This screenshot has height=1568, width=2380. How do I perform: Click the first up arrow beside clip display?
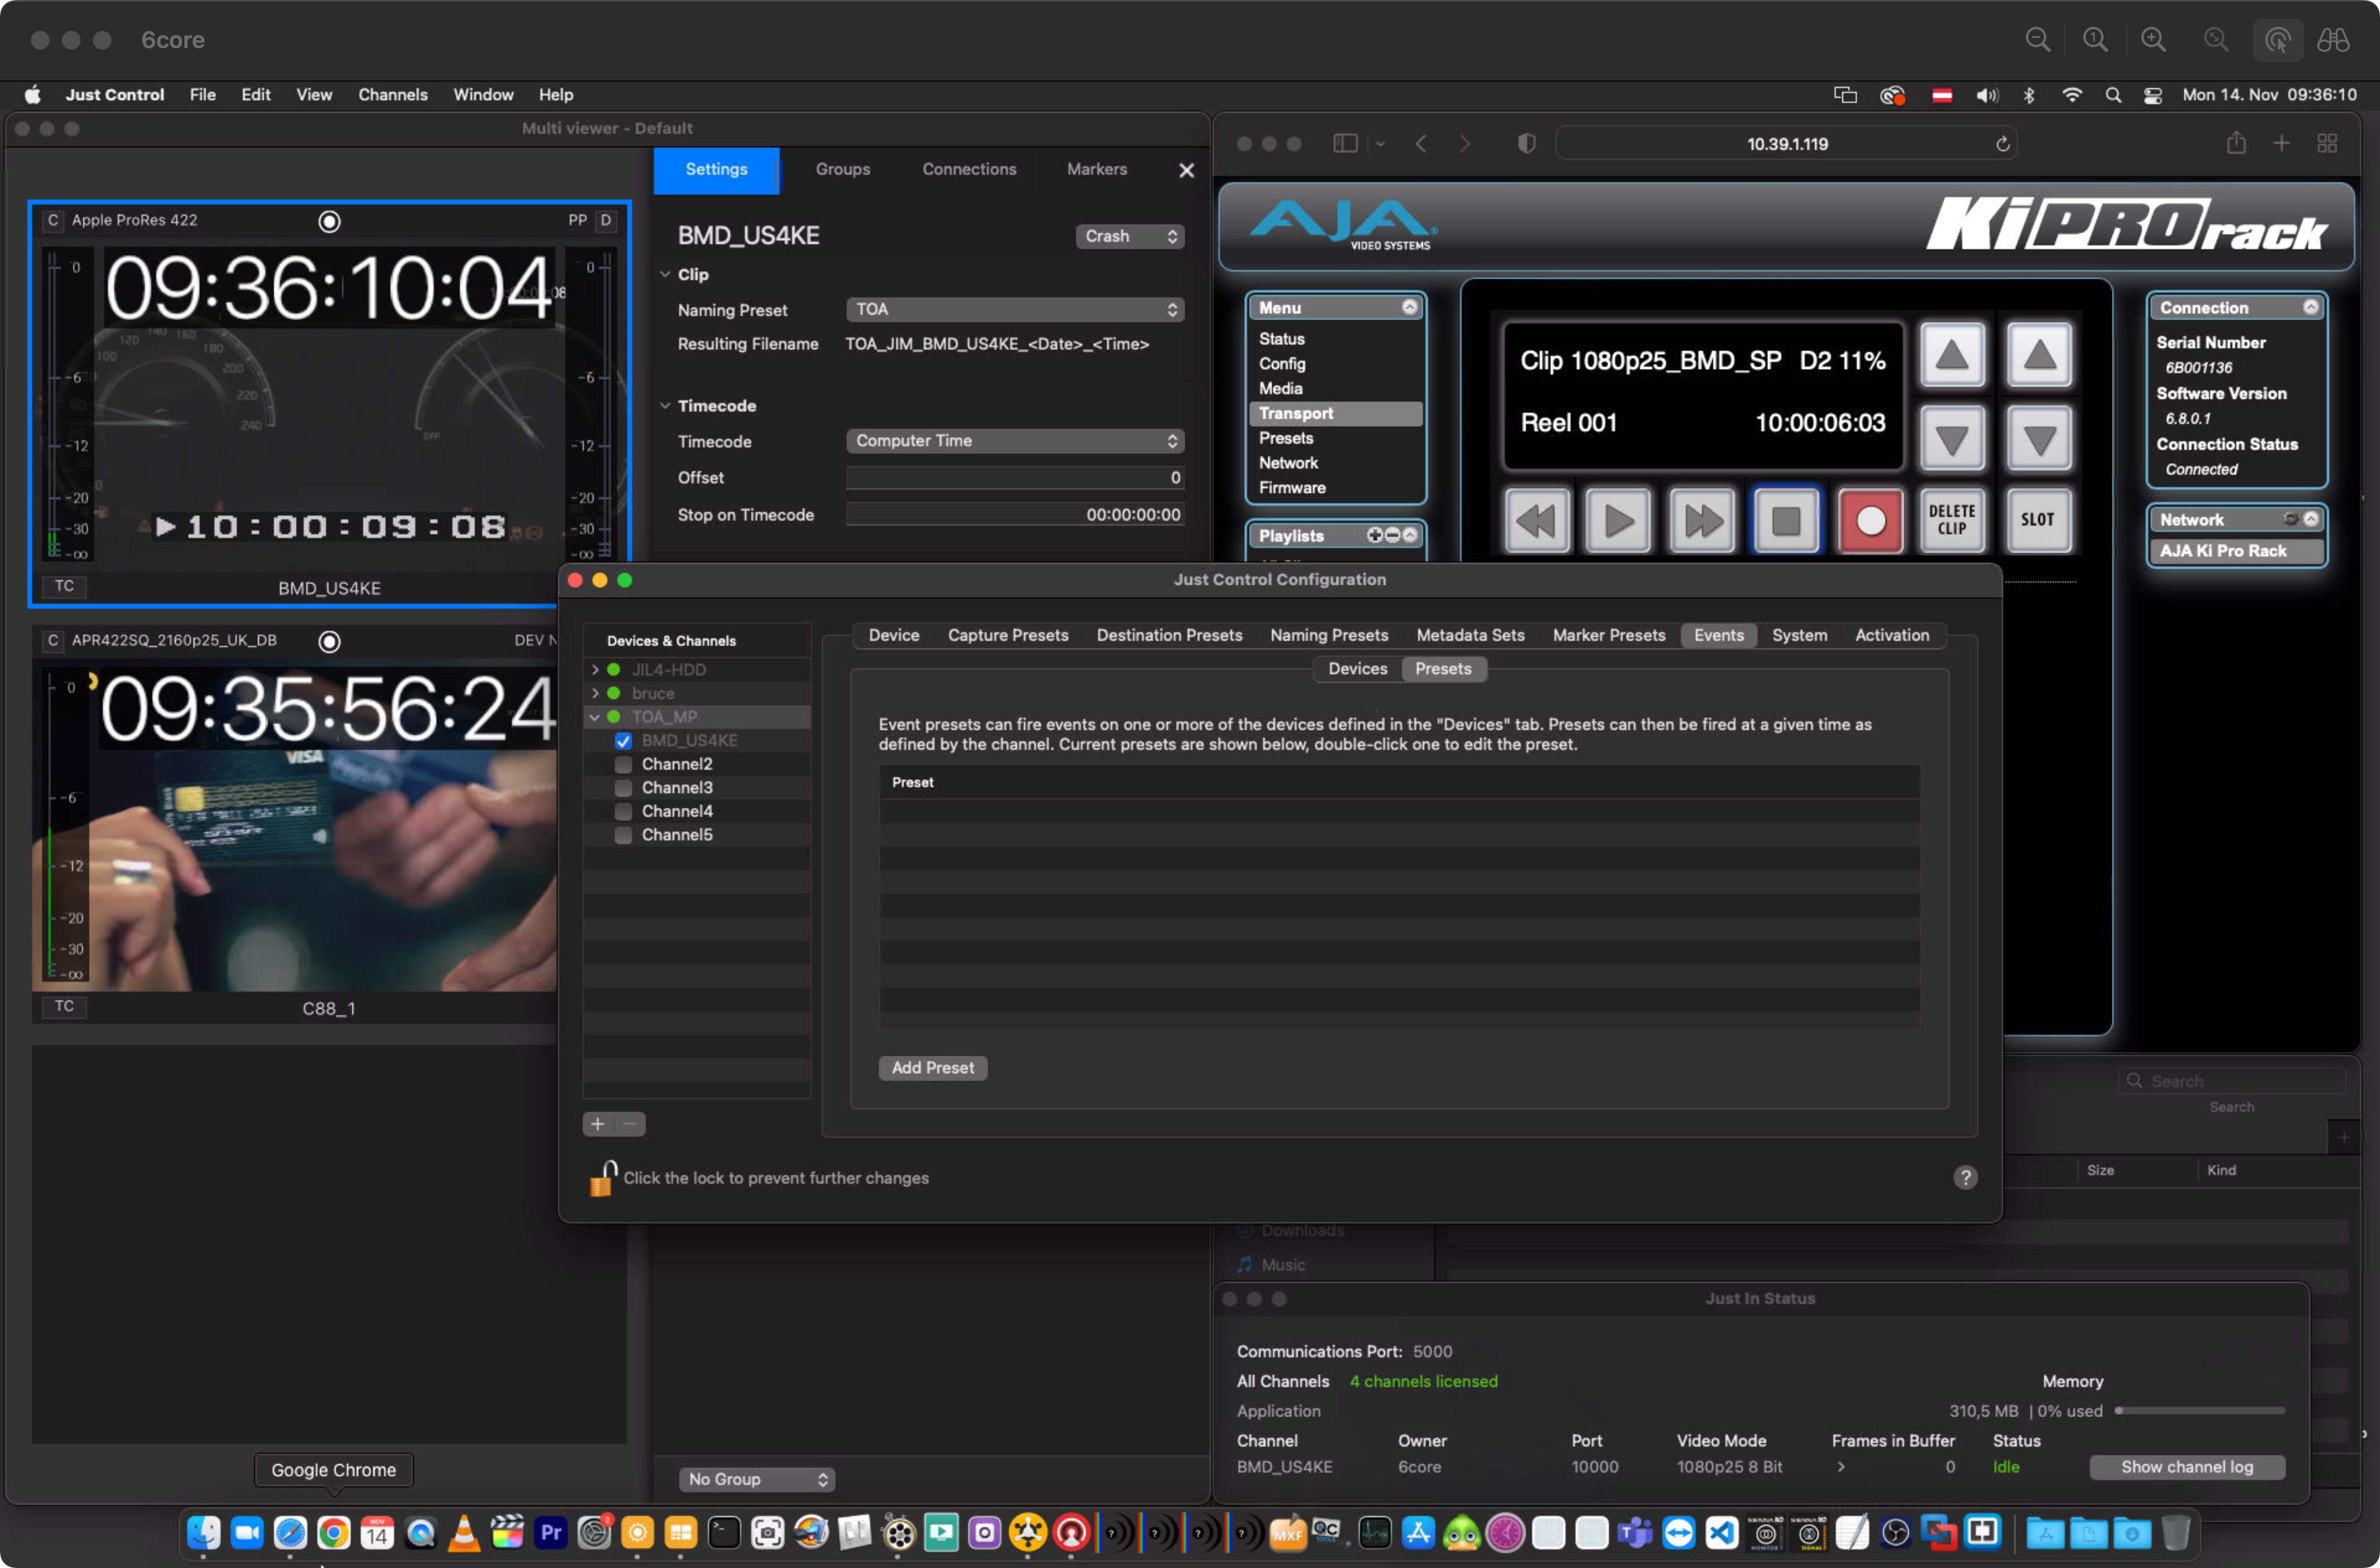1952,354
